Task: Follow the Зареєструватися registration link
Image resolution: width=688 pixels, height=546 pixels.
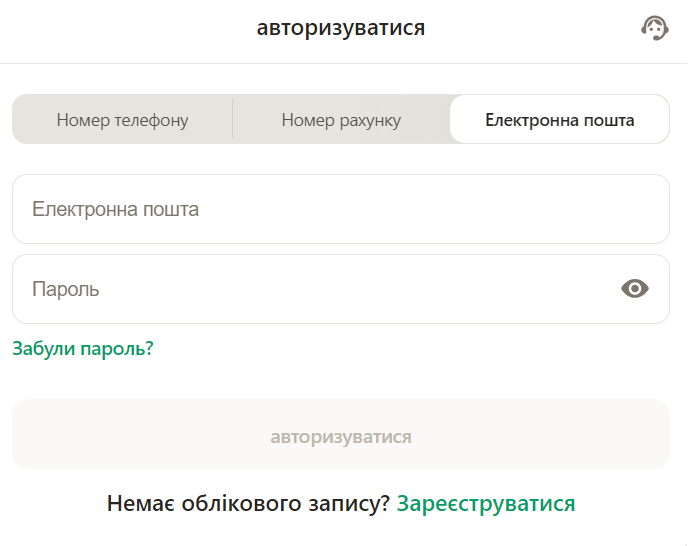Action: [486, 503]
